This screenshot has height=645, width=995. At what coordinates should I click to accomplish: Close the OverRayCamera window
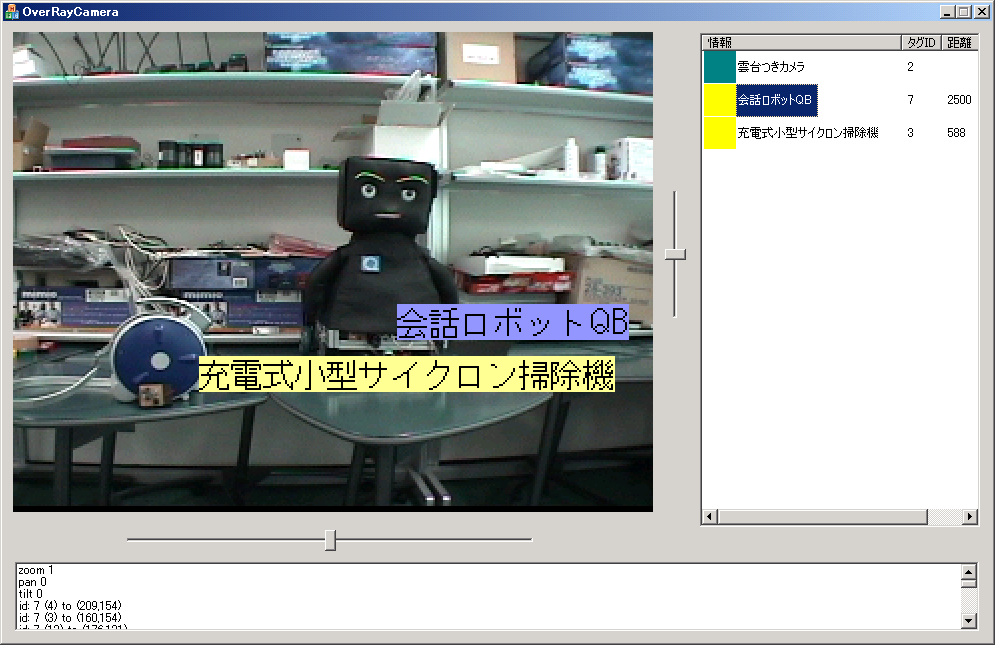[982, 12]
